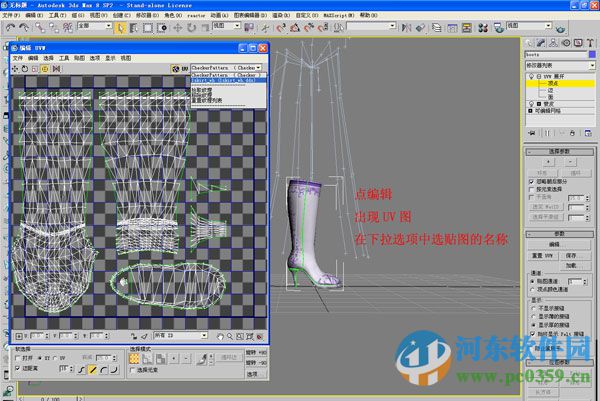Viewport: 600px width, 401px height.
Task: Select the Select and Link tool
Action: click(40, 28)
